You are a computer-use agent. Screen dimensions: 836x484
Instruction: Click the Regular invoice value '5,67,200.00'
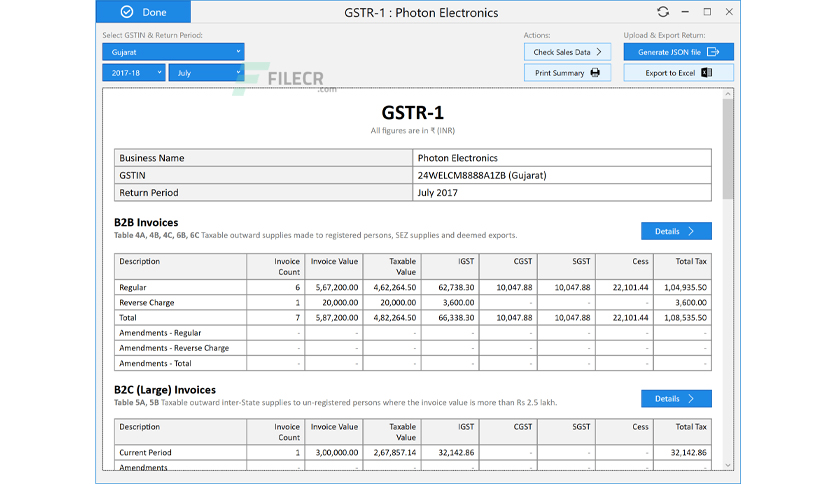tap(337, 287)
